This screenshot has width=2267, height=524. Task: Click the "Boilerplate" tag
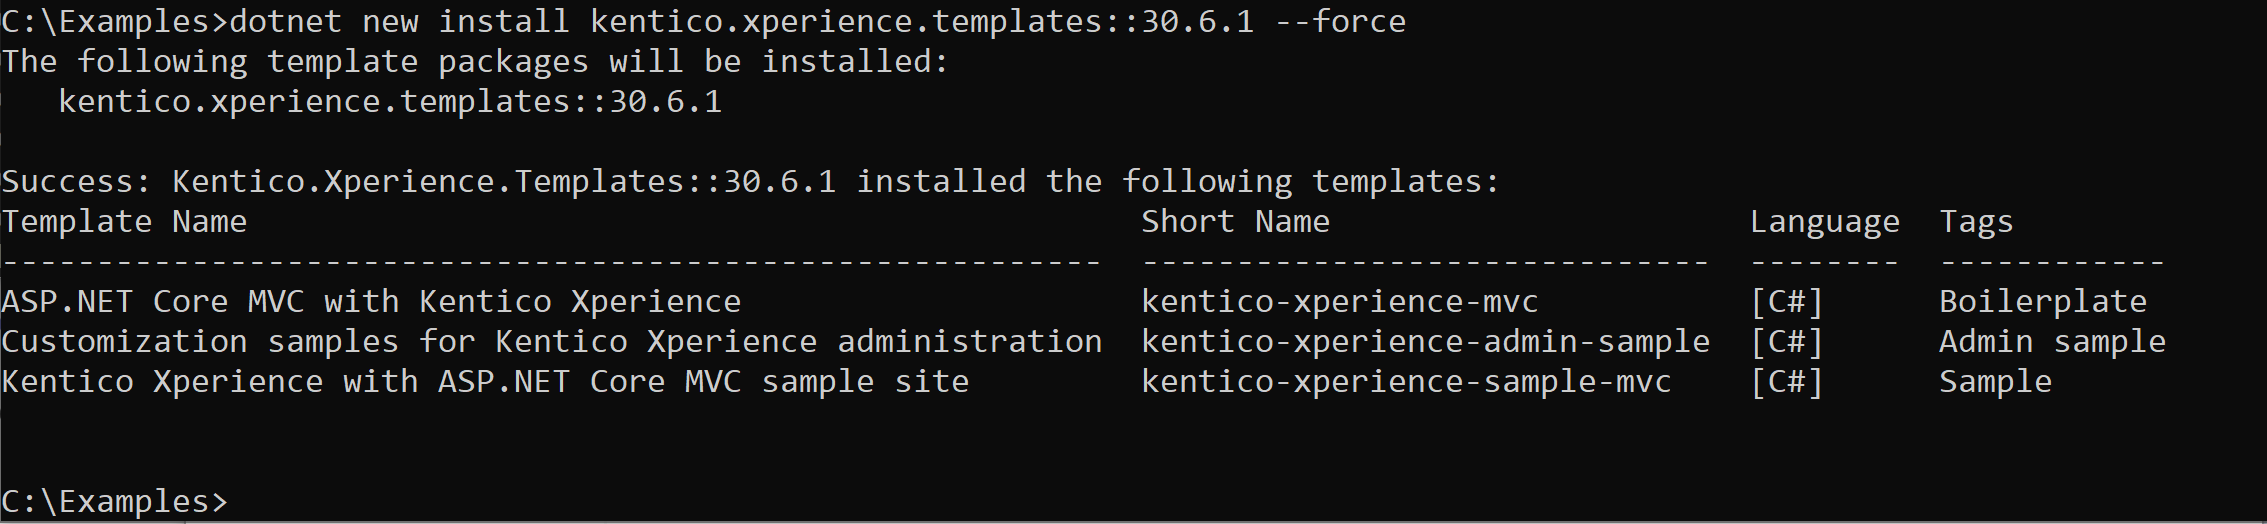tap(2043, 301)
